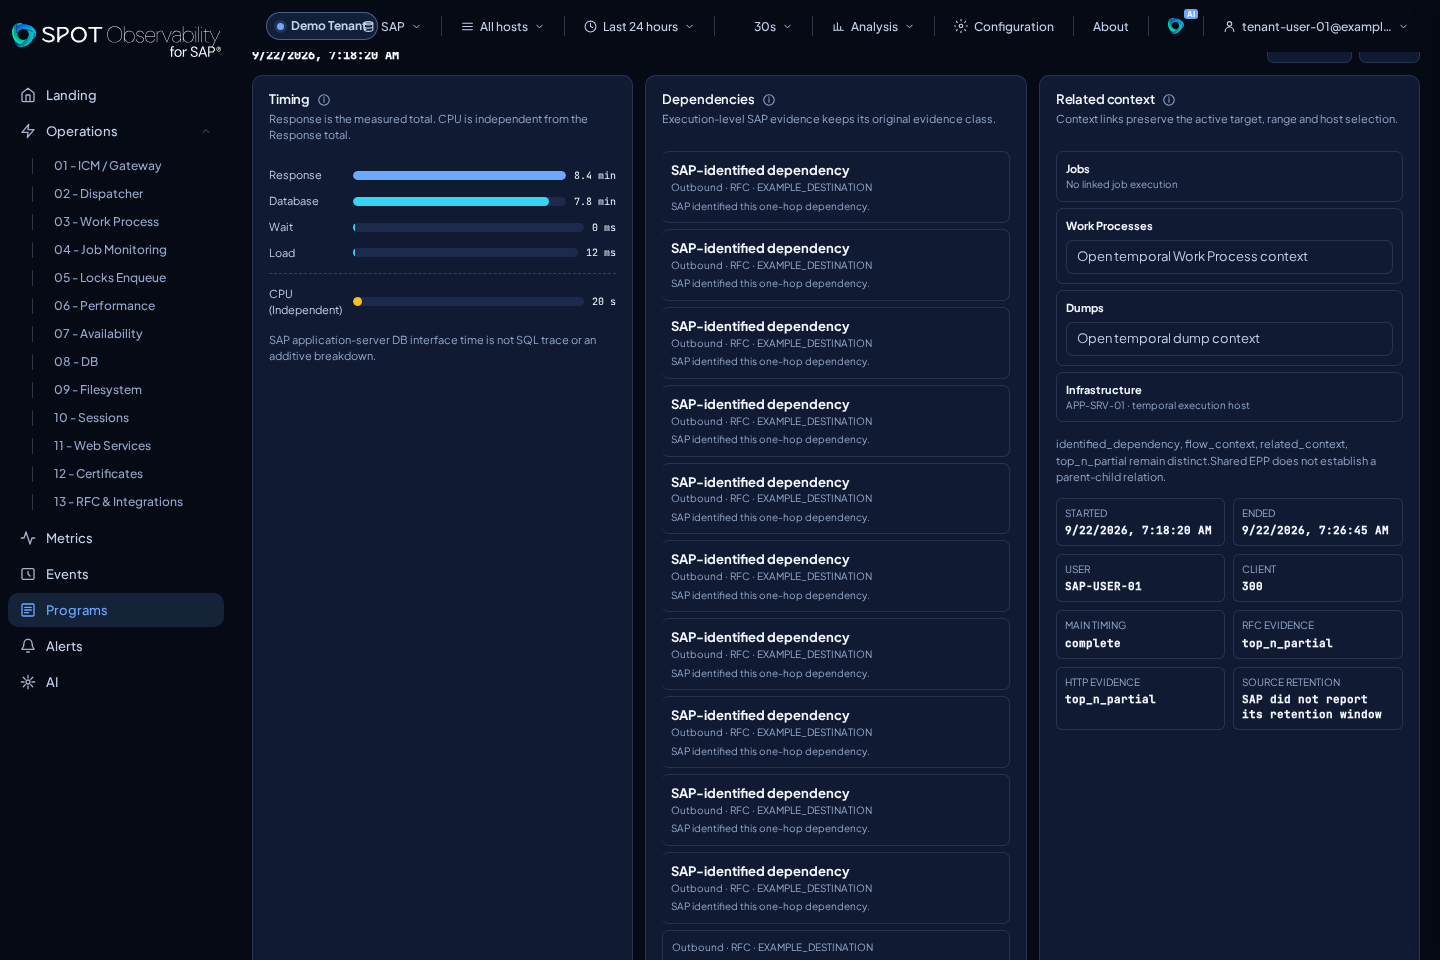Click Open temporal Work Process context
The height and width of the screenshot is (960, 1440).
[1229, 257]
